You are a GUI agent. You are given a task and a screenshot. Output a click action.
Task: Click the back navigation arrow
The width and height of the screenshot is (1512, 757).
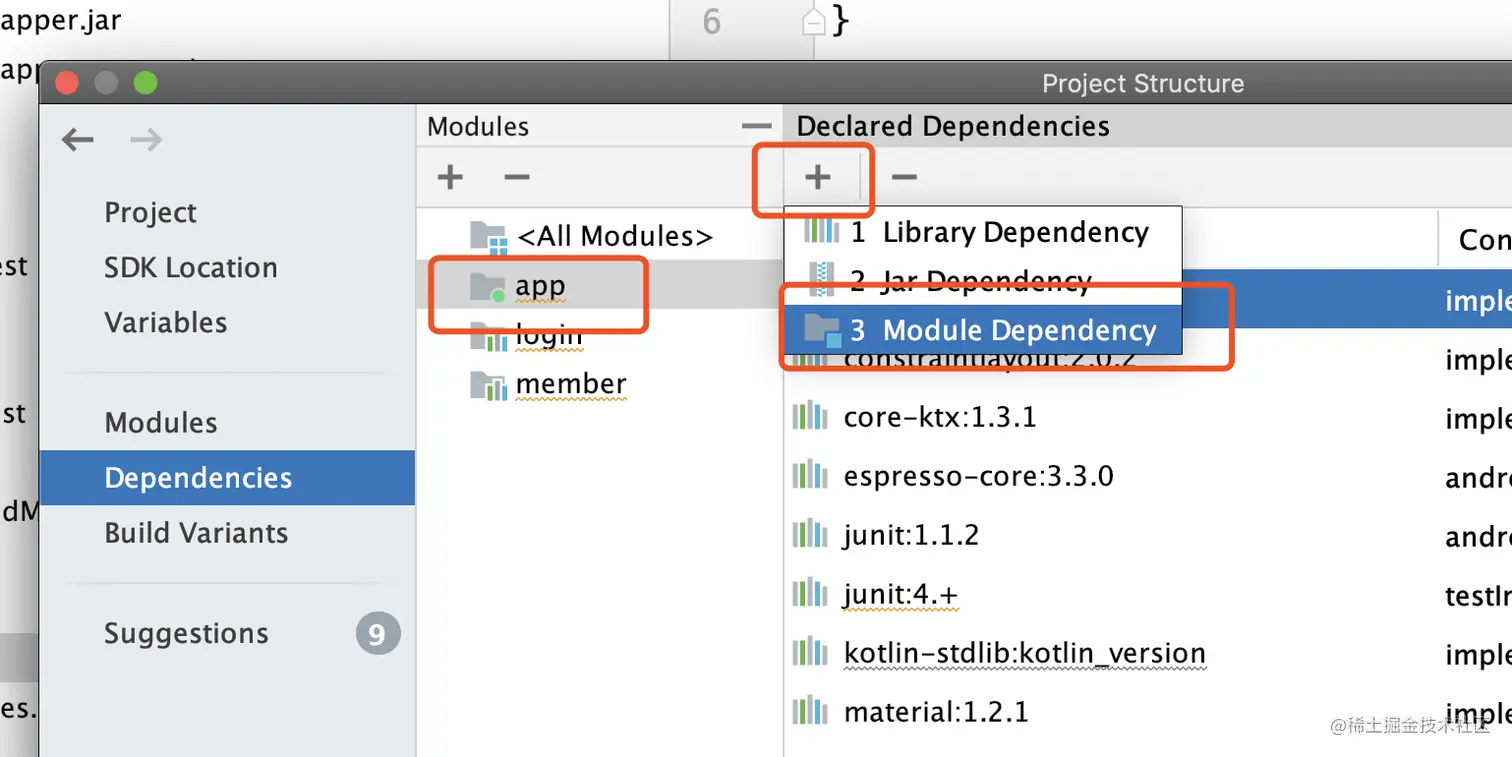(78, 140)
